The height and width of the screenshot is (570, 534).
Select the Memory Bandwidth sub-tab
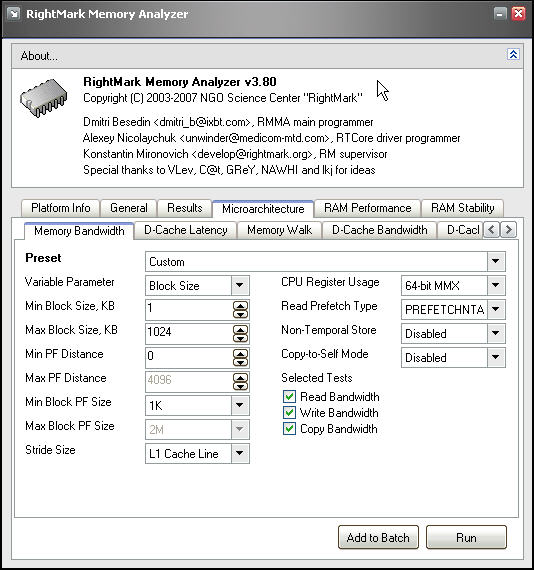79,231
